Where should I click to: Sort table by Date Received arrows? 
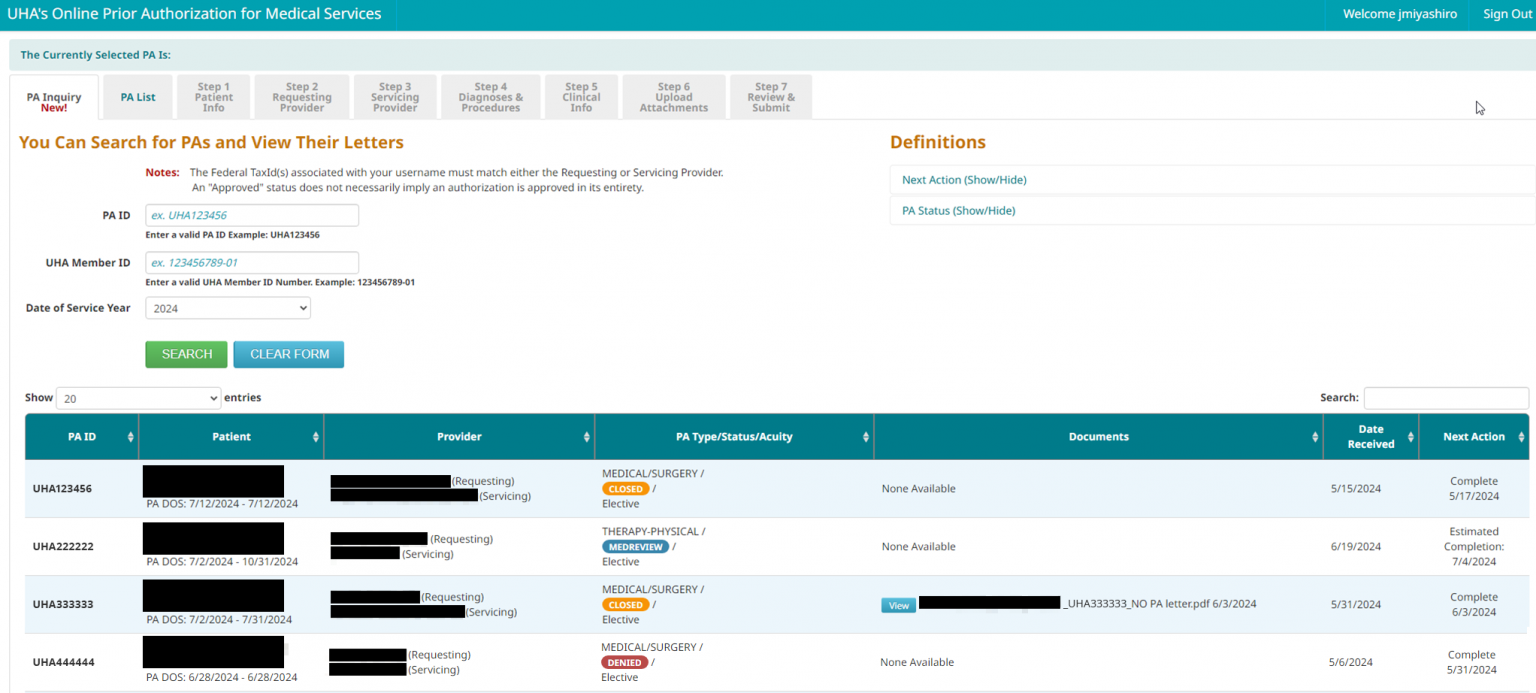coord(1411,437)
